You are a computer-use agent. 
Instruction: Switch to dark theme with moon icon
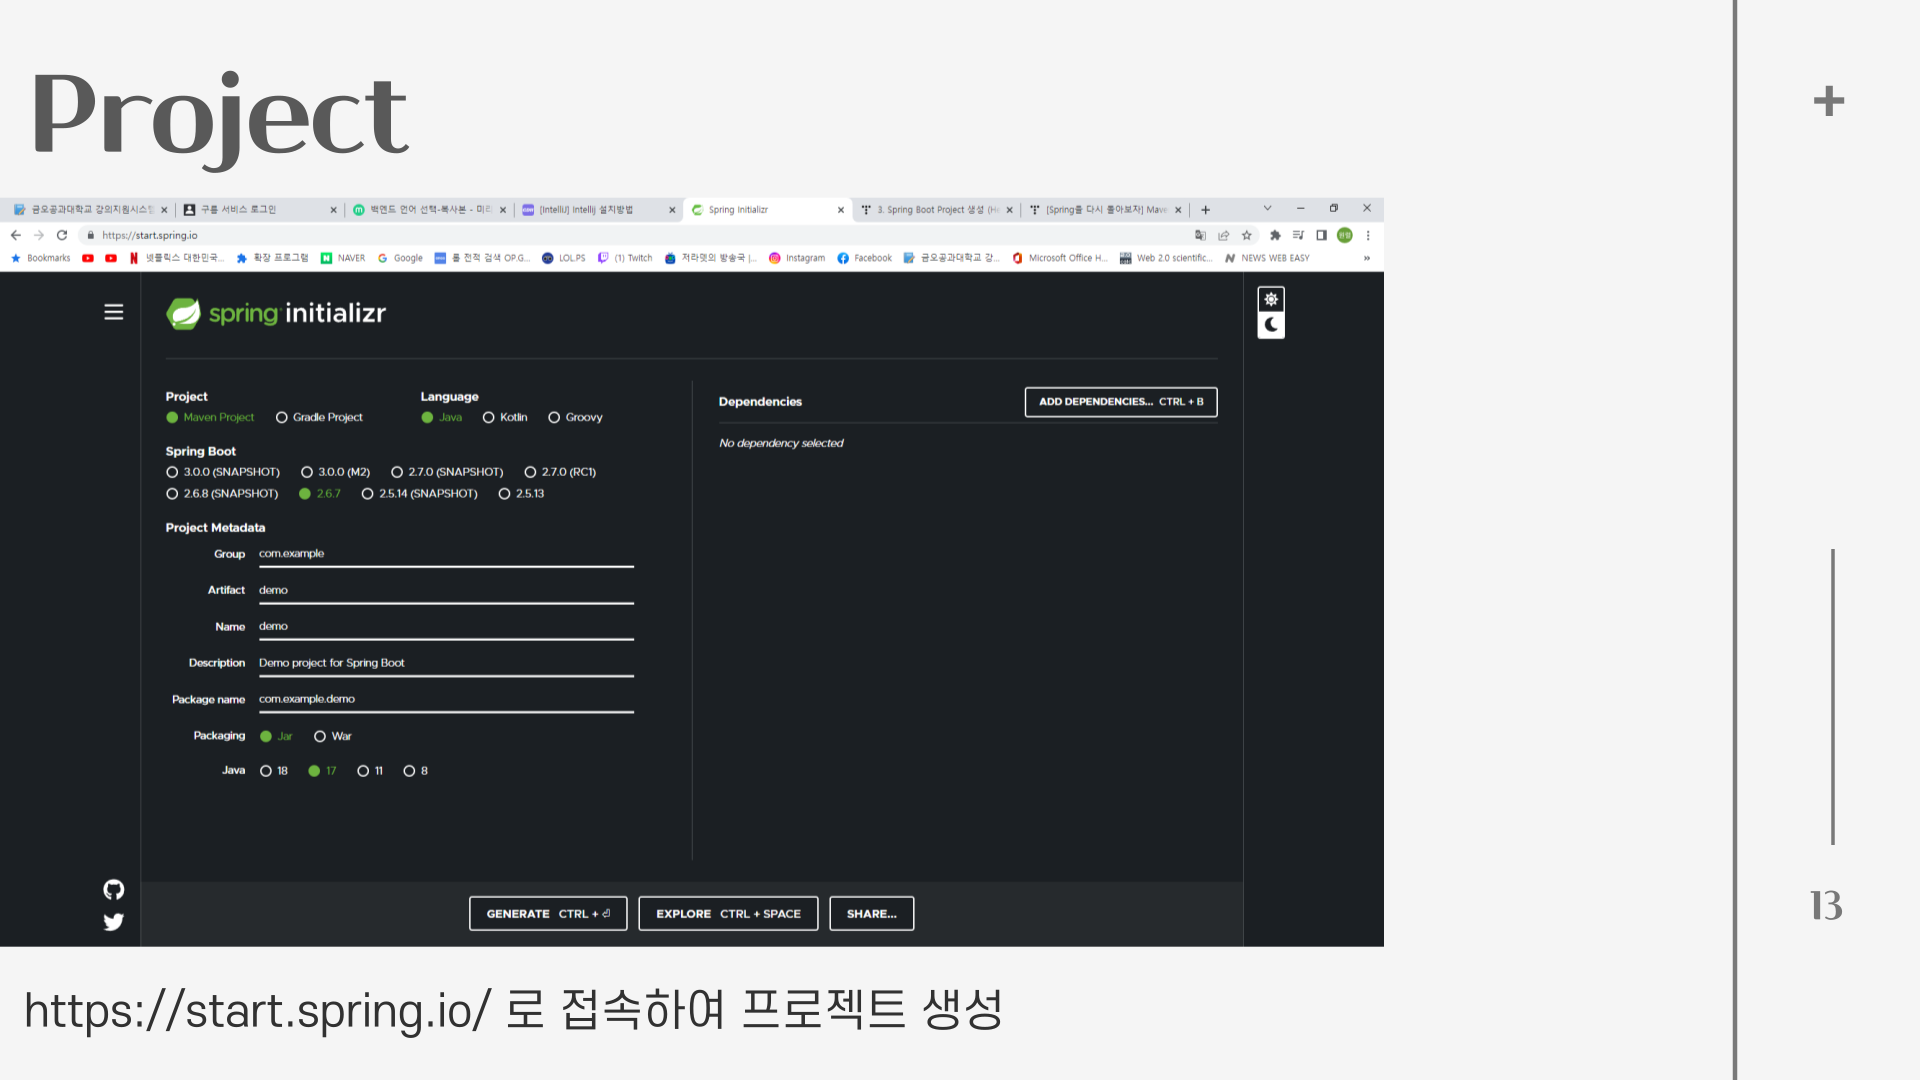click(x=1271, y=325)
